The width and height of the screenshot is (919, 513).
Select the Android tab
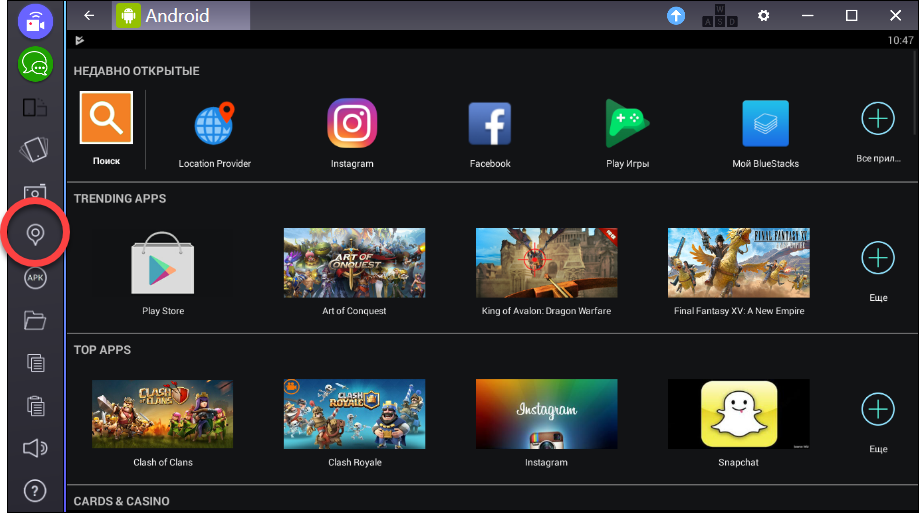pyautogui.click(x=181, y=15)
